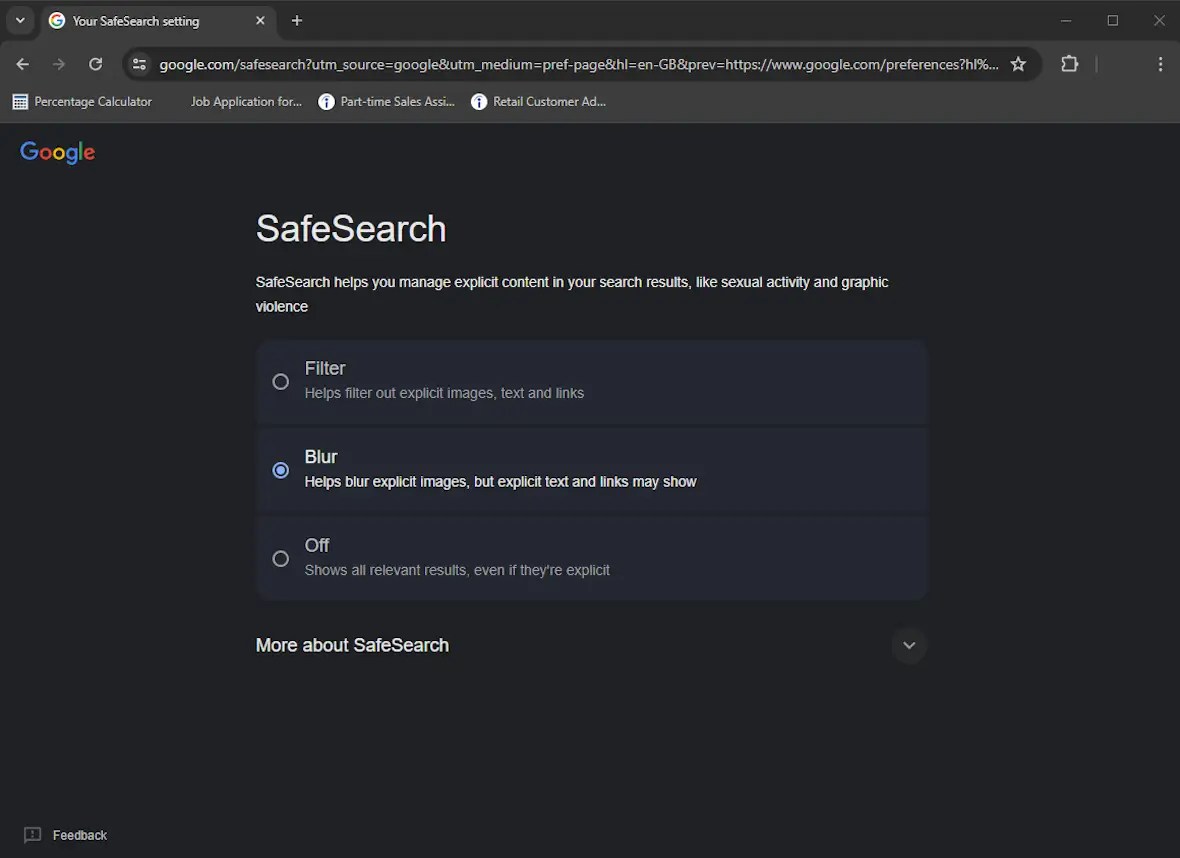The width and height of the screenshot is (1180, 858).
Task: Turn SafeSearch Off
Action: pos(280,558)
